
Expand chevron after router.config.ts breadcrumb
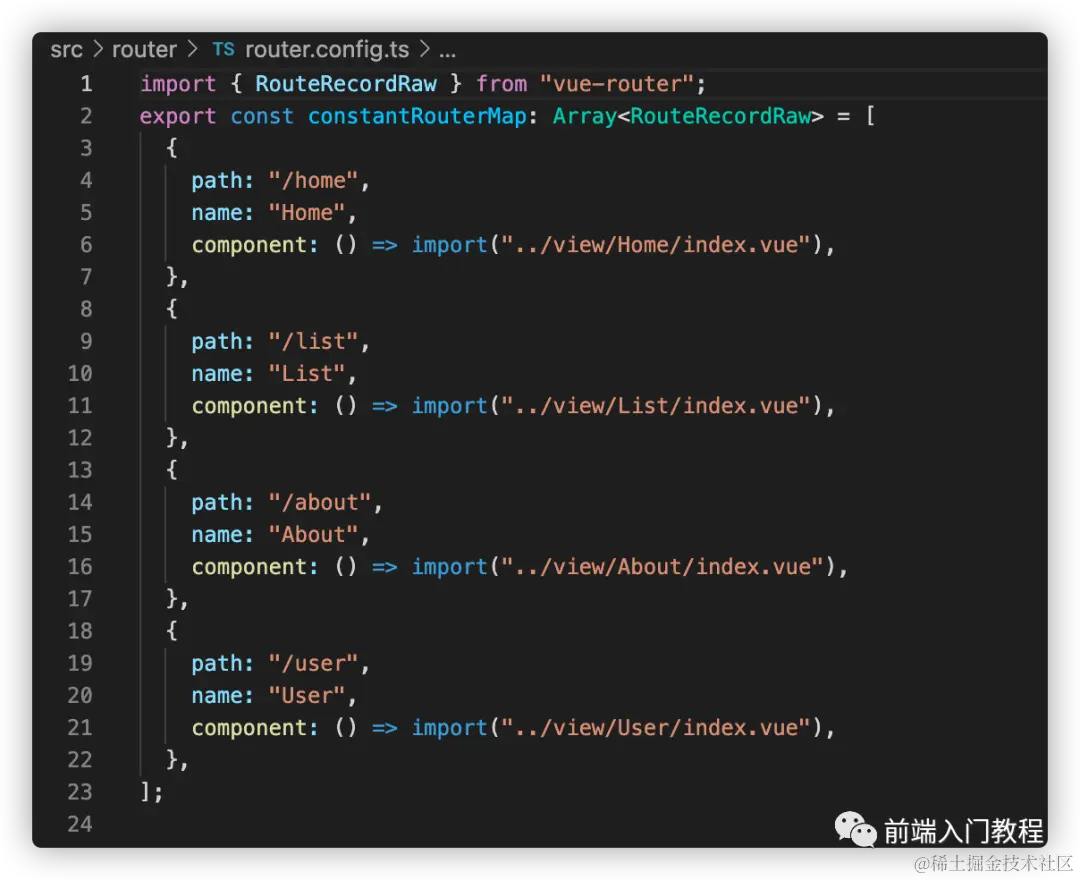click(425, 50)
